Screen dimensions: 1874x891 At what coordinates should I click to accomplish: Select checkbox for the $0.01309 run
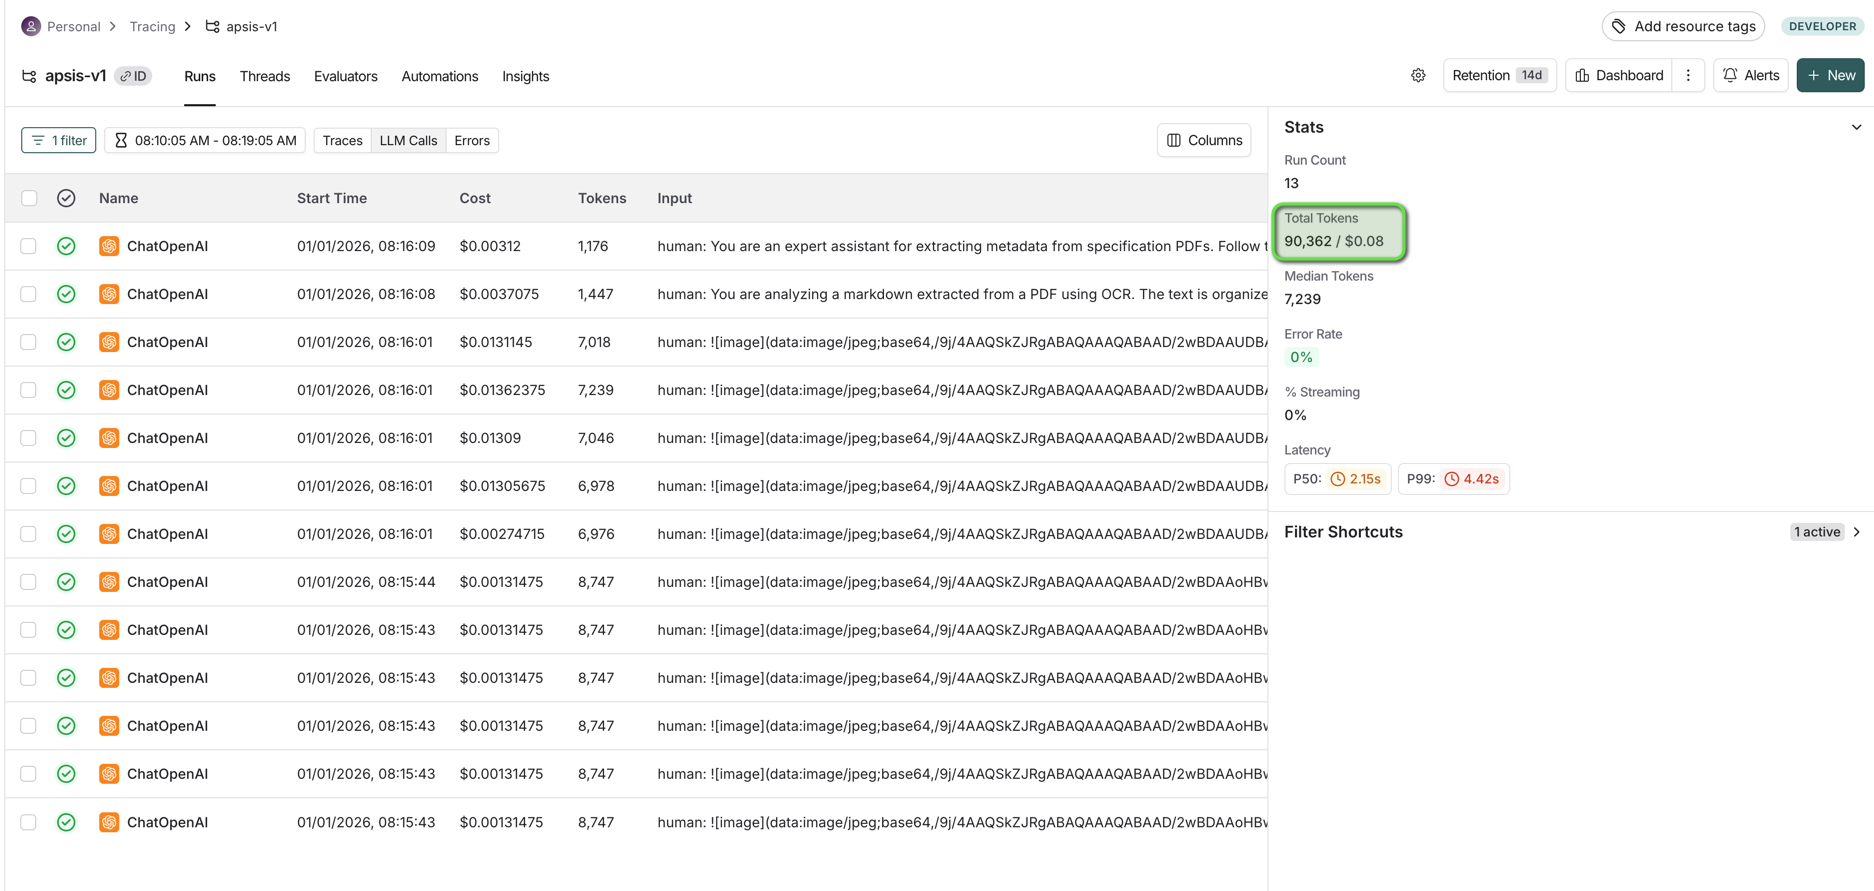(29, 438)
